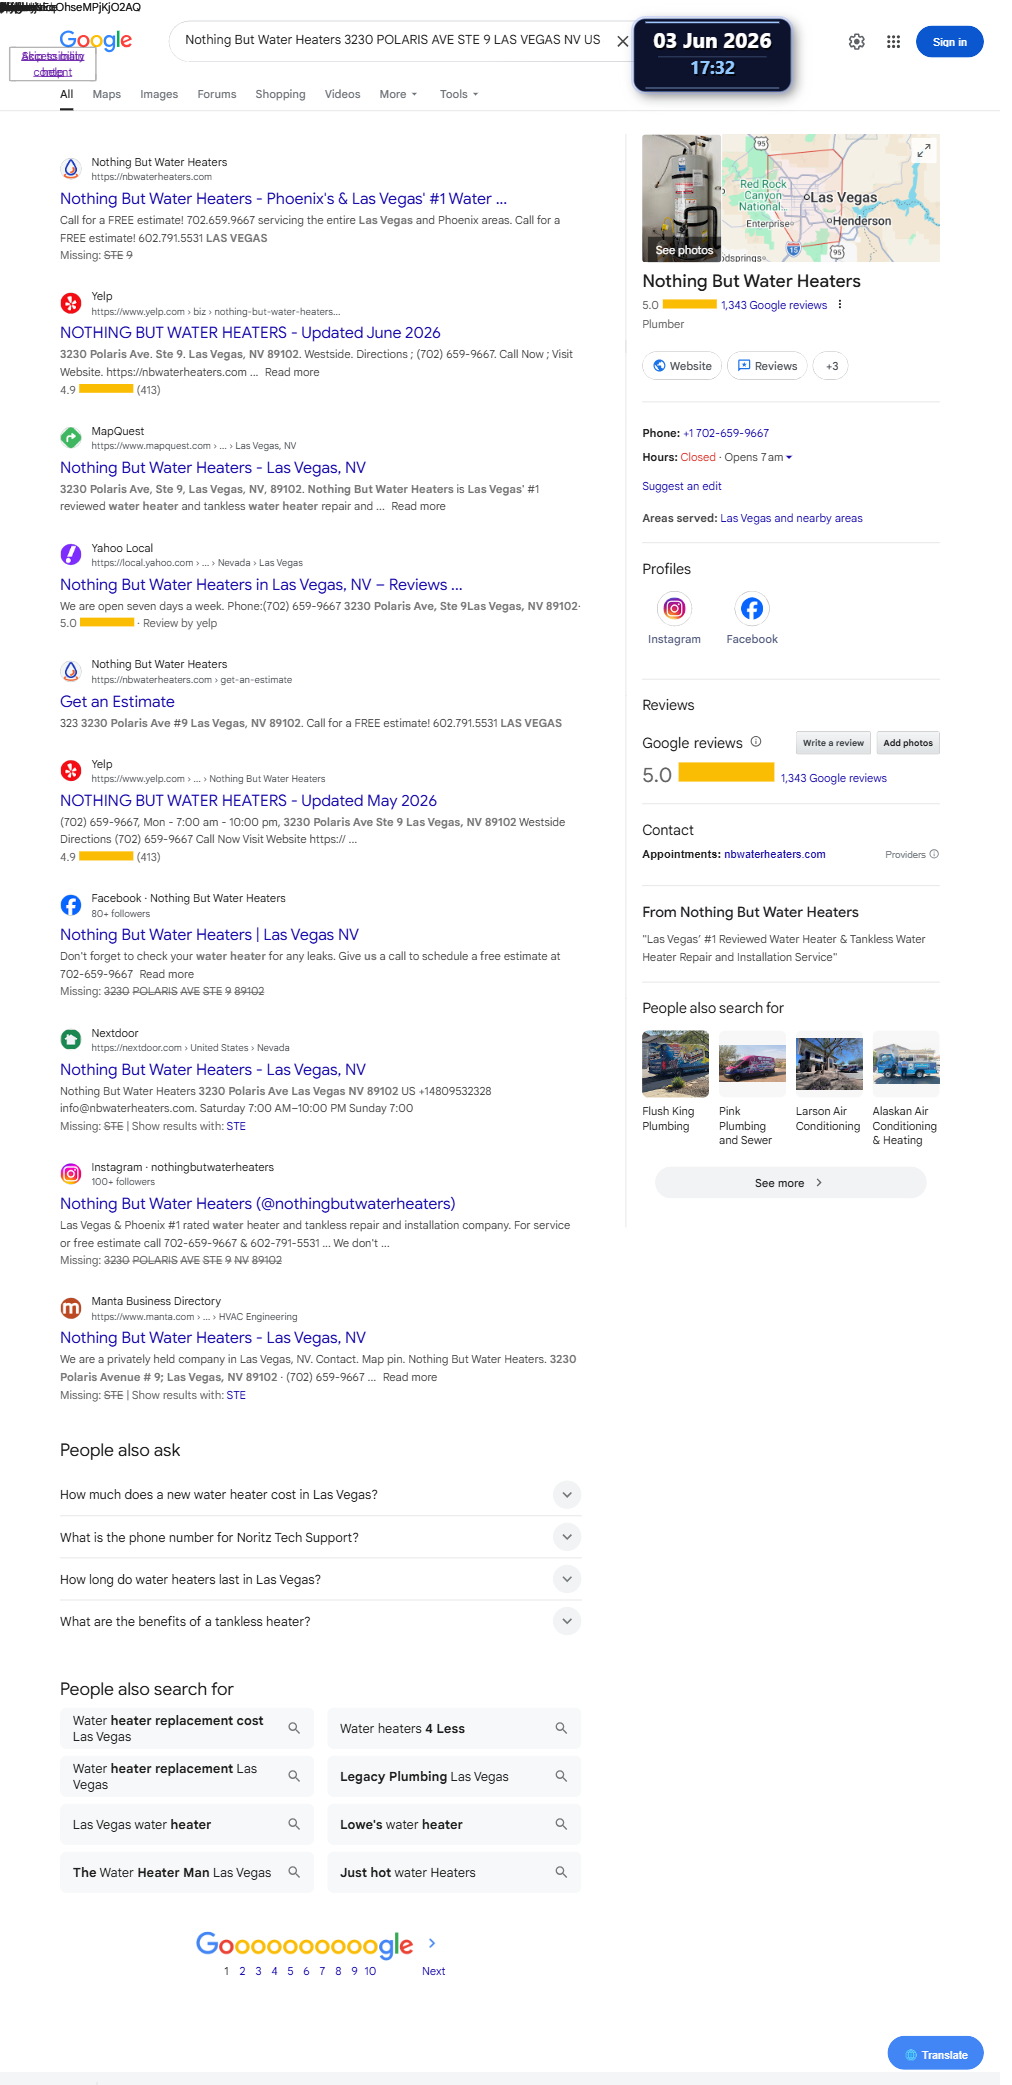This screenshot has height=2085, width=1012.
Task: Click the info icon next to Google reviews
Action: 756,742
